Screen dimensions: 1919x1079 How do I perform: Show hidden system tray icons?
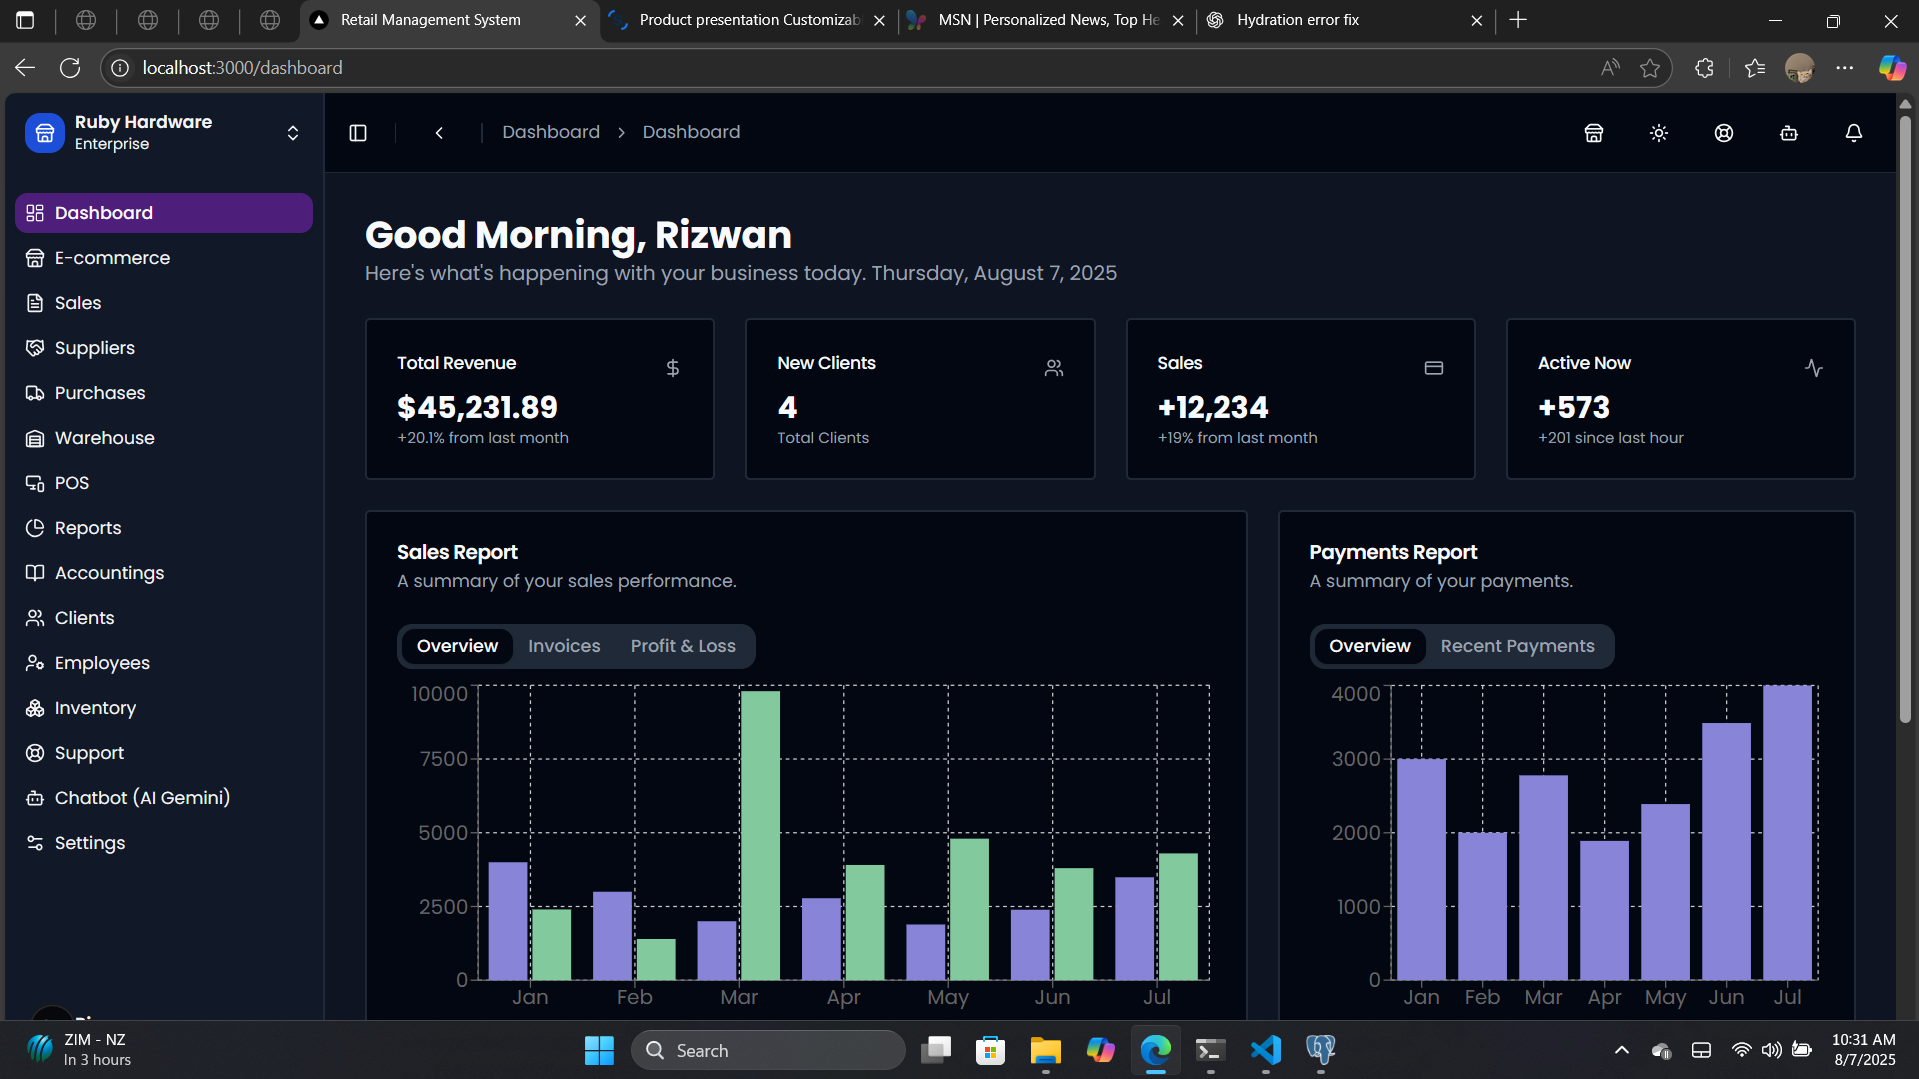[x=1622, y=1050]
